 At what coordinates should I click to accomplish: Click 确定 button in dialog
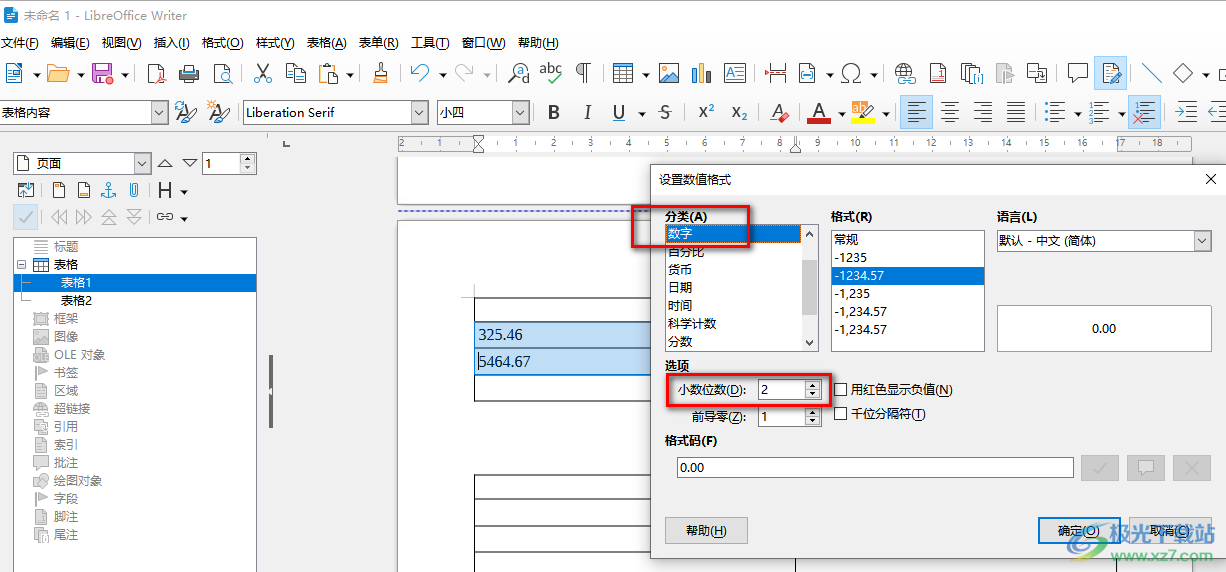tap(1079, 530)
